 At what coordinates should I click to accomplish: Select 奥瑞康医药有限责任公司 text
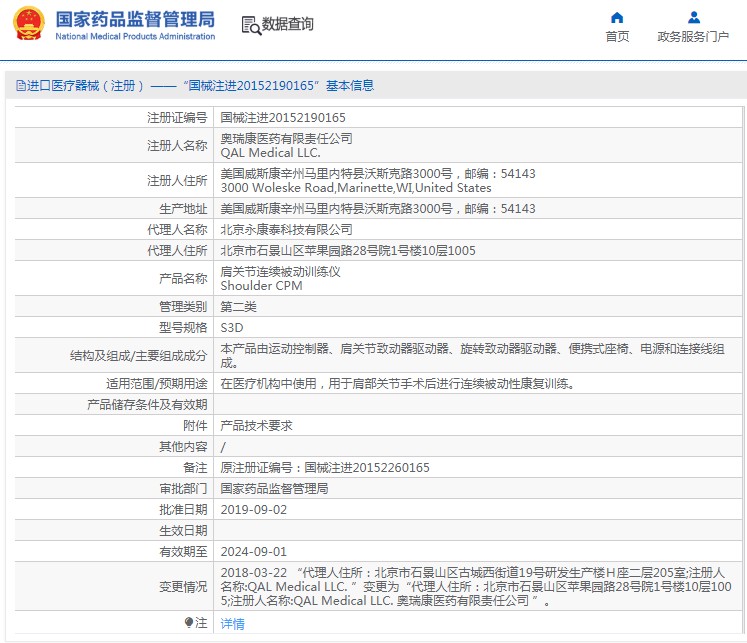(286, 139)
